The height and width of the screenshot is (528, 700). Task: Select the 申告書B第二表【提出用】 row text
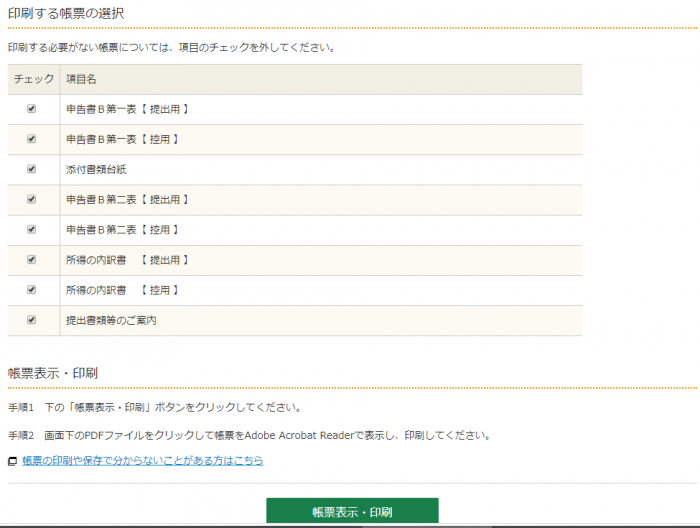click(127, 200)
